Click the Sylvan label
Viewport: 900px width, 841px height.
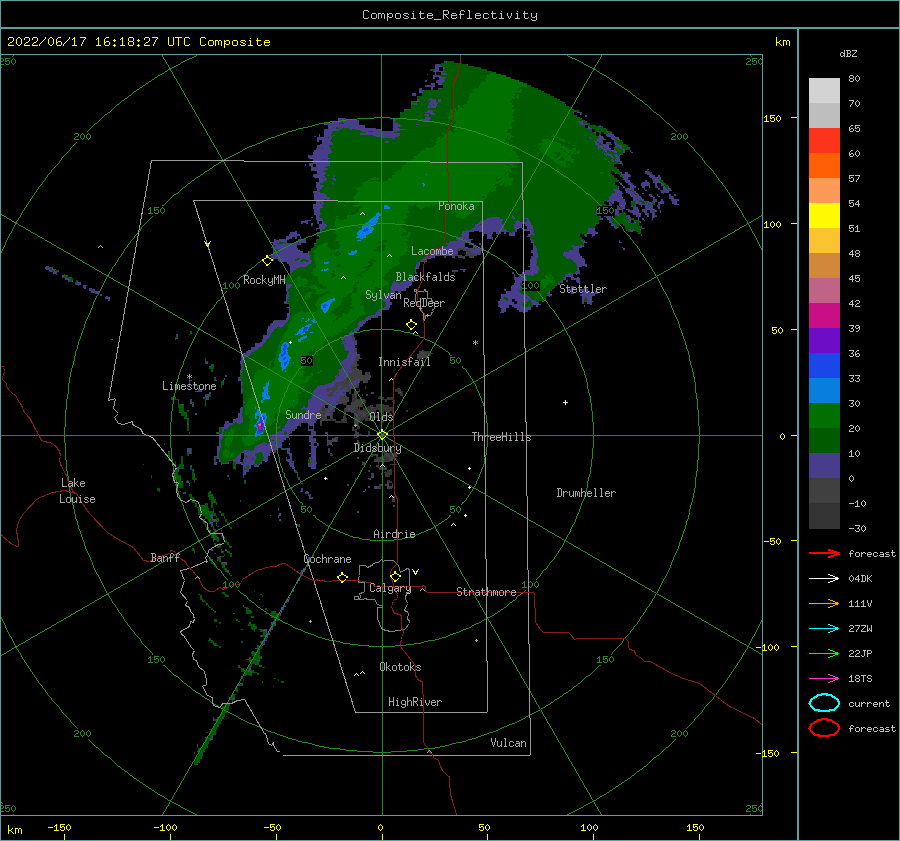[383, 295]
